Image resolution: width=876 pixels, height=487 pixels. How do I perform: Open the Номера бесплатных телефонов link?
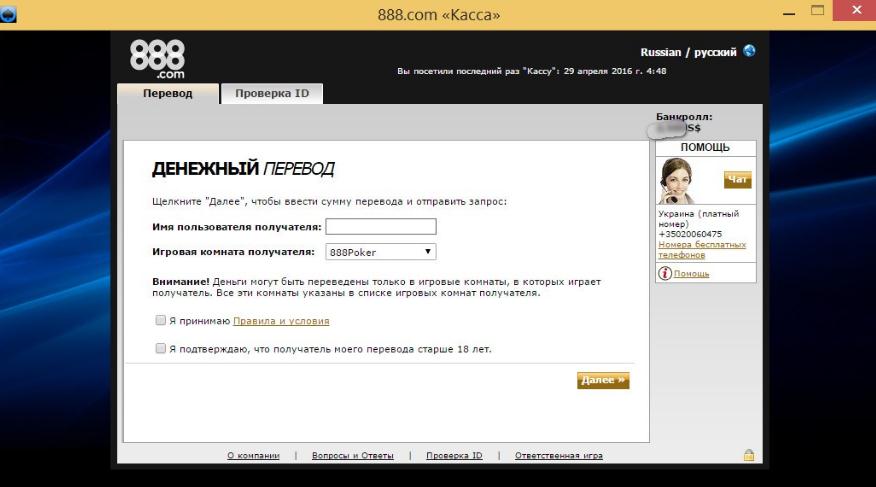click(701, 250)
